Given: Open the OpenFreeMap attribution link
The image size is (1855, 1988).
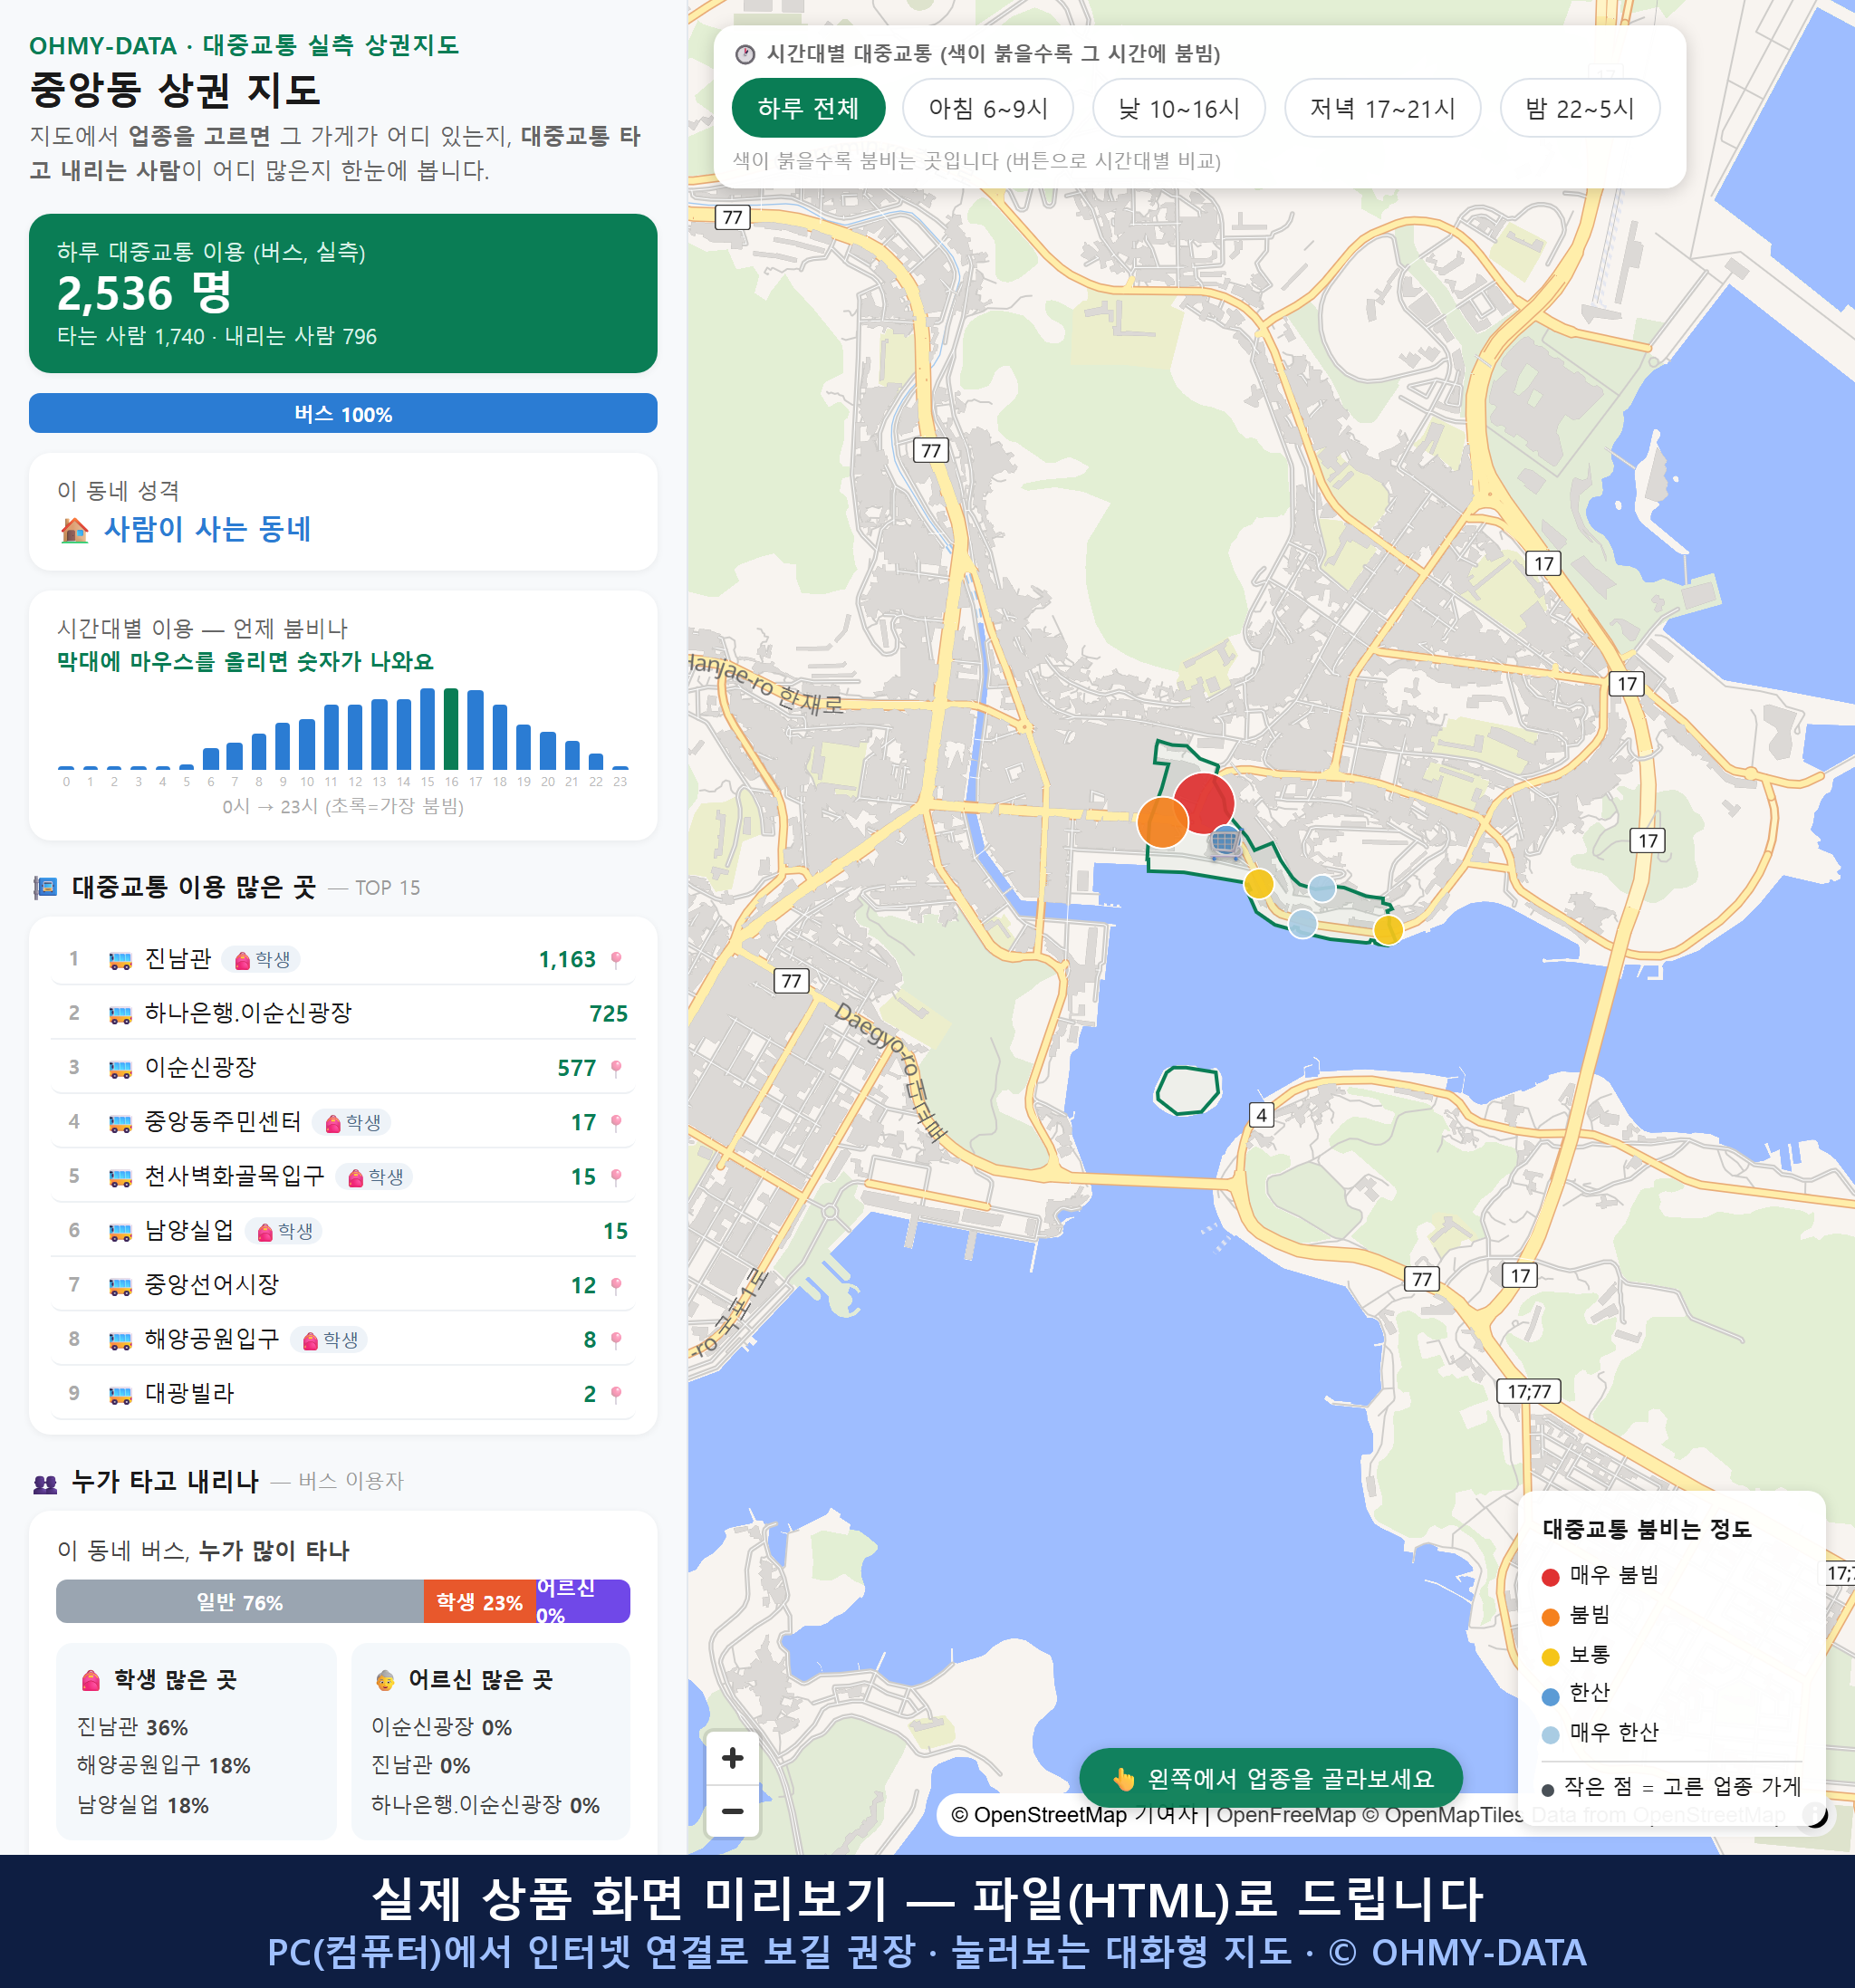Looking at the screenshot, I should (1286, 1814).
